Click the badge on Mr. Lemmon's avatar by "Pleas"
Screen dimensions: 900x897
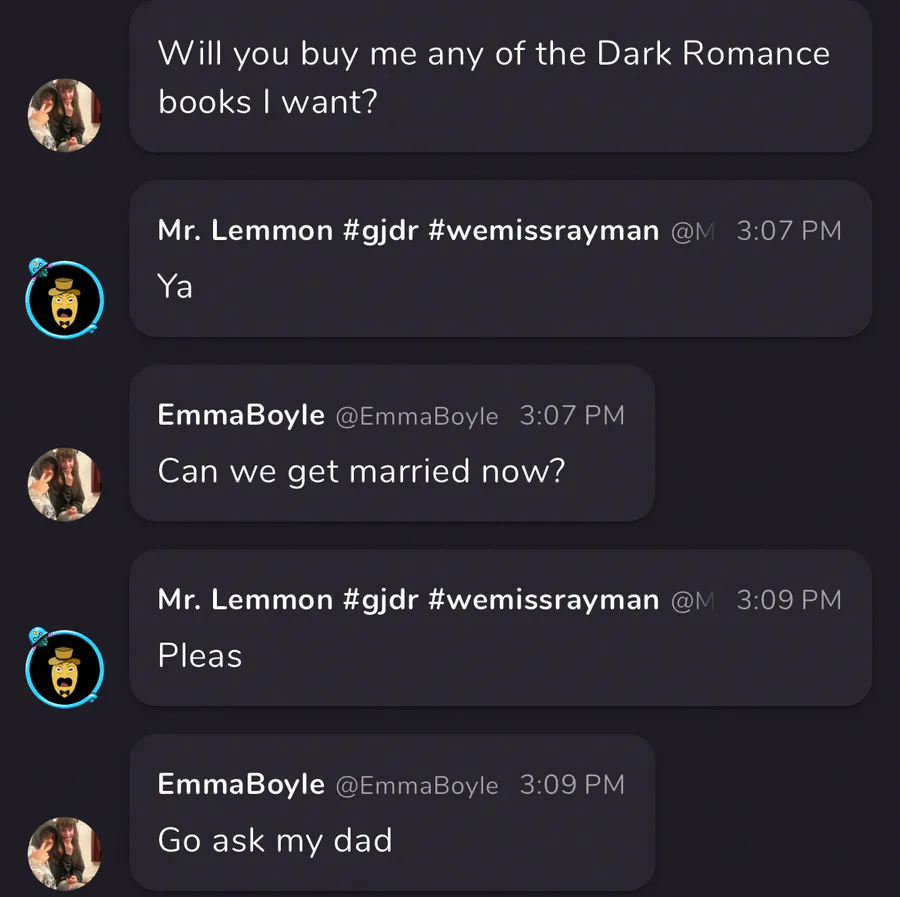pyautogui.click(x=38, y=636)
